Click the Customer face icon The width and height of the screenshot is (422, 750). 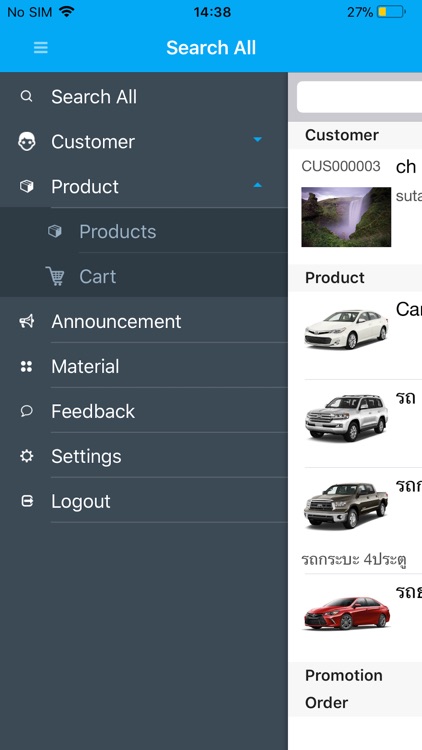coord(27,142)
